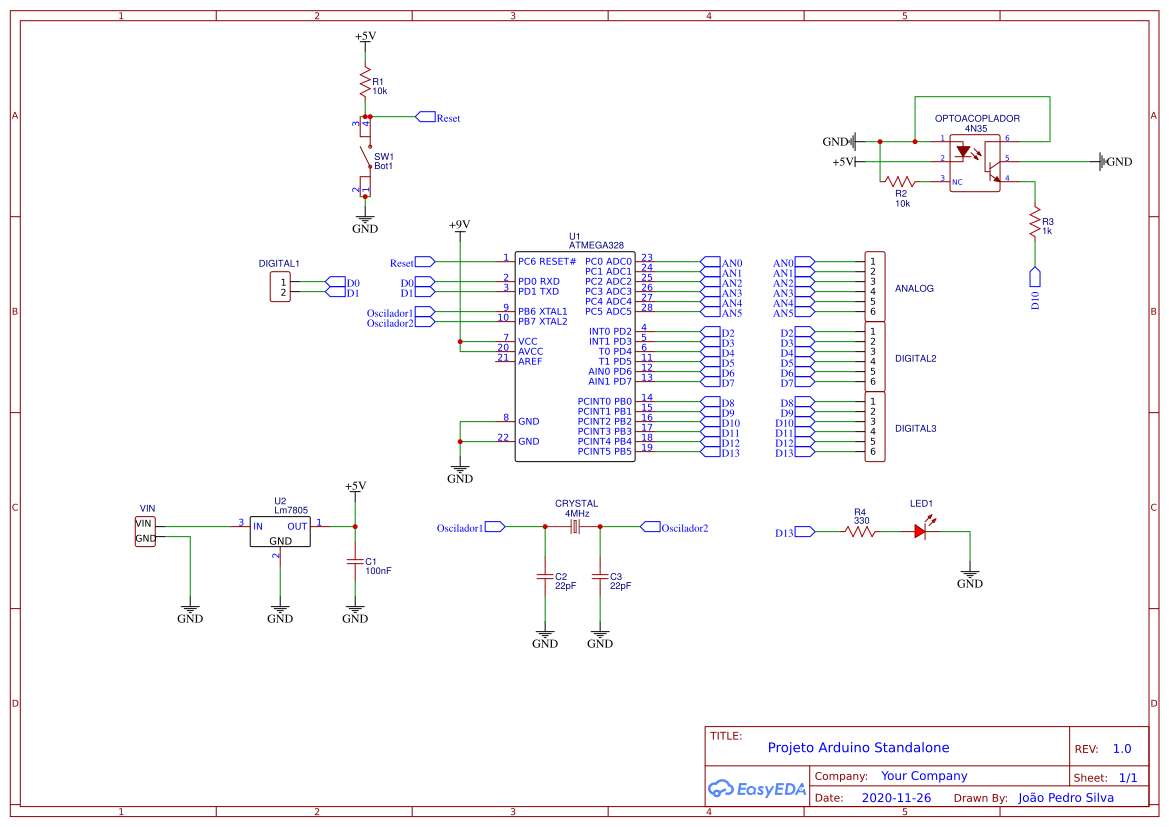Click the EasyEDA logo in the title block
Image resolution: width=1169 pixels, height=827 pixels.
point(757,789)
